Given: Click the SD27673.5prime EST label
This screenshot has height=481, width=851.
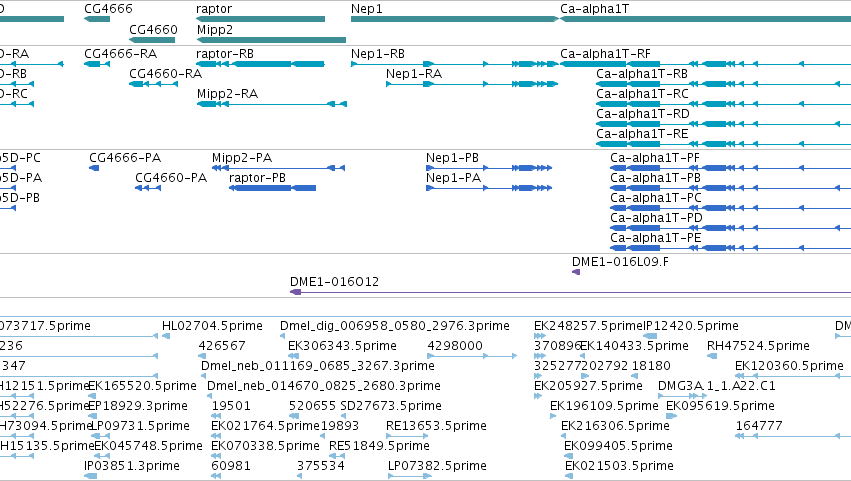Looking at the screenshot, I should coord(391,407).
